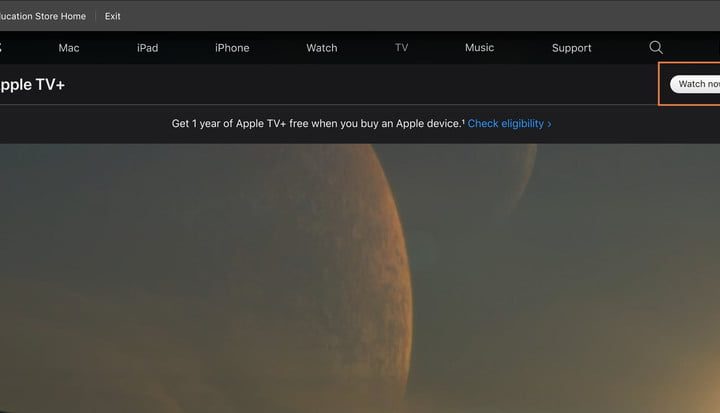This screenshot has height=413, width=720.
Task: Open Music from the navigation bar
Action: coord(479,47)
